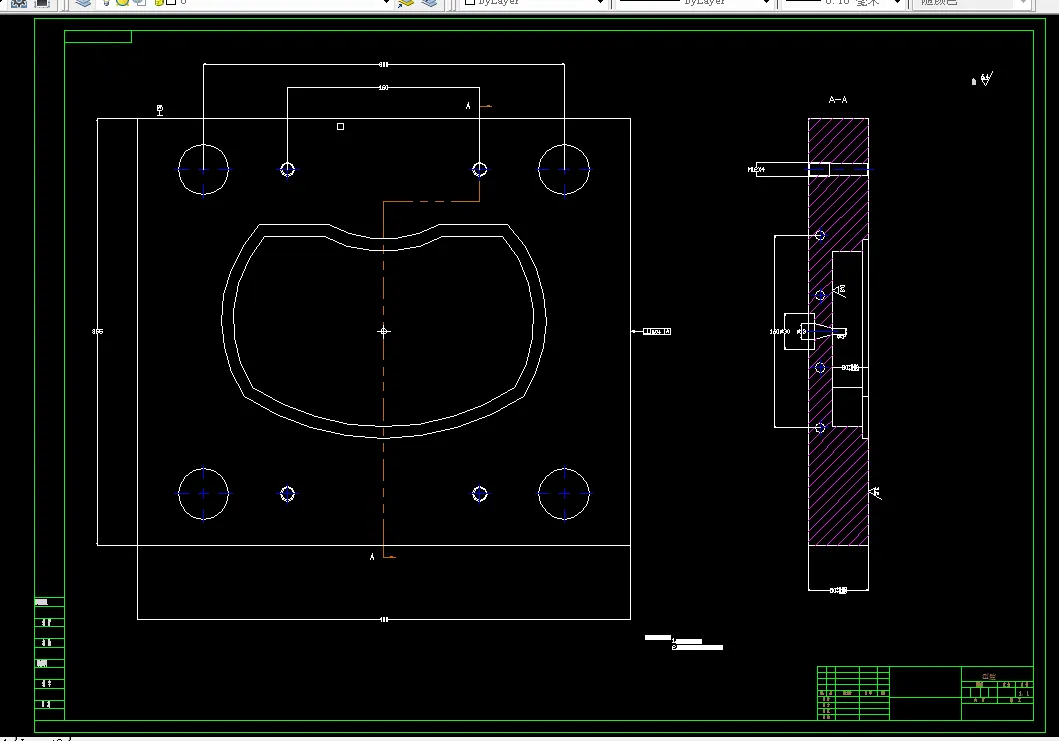Image resolution: width=1059 pixels, height=741 pixels.
Task: Select the topmost horizontal dimension text
Action: (384, 65)
